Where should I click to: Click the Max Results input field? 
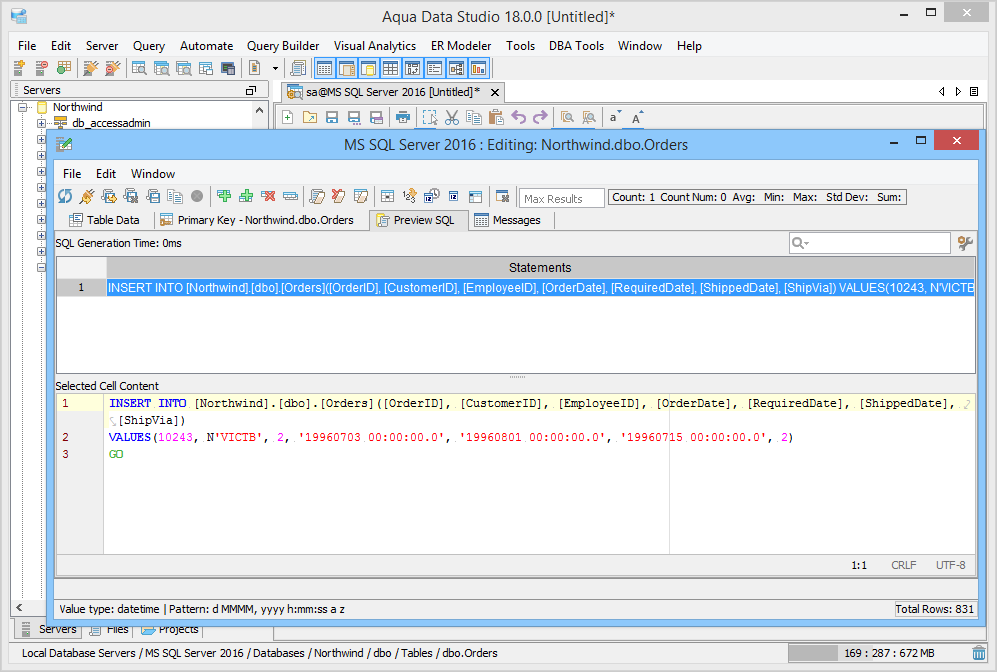[x=561, y=198]
